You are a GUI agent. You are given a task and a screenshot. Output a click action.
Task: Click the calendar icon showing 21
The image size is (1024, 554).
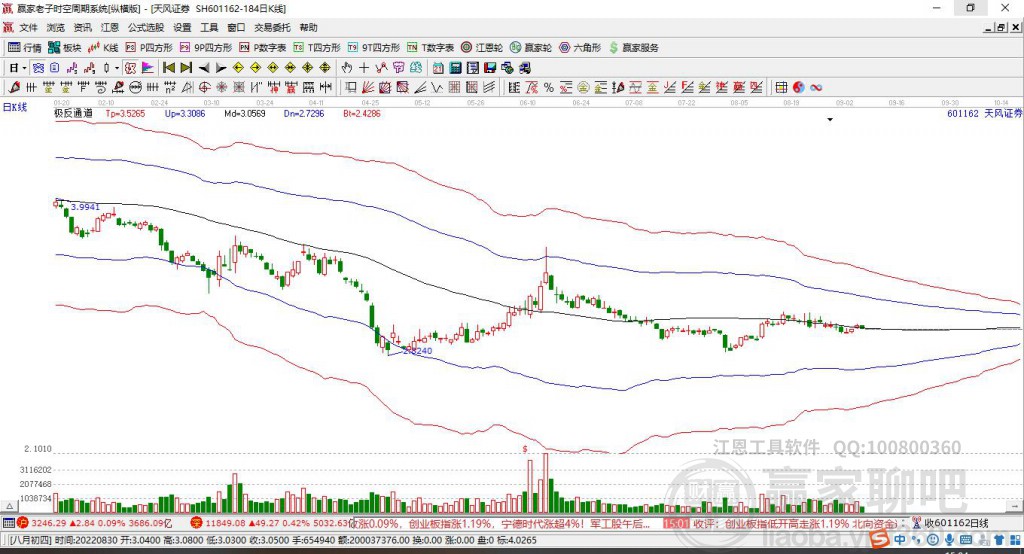coord(438,68)
